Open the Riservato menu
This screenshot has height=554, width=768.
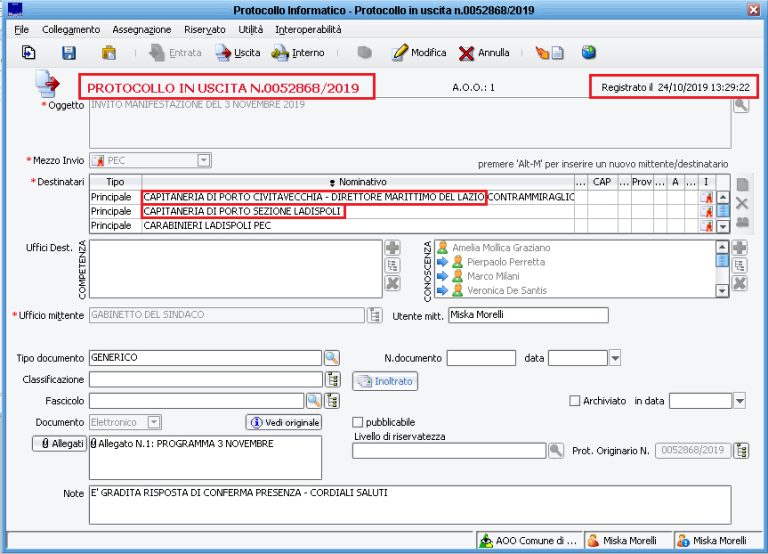205,29
